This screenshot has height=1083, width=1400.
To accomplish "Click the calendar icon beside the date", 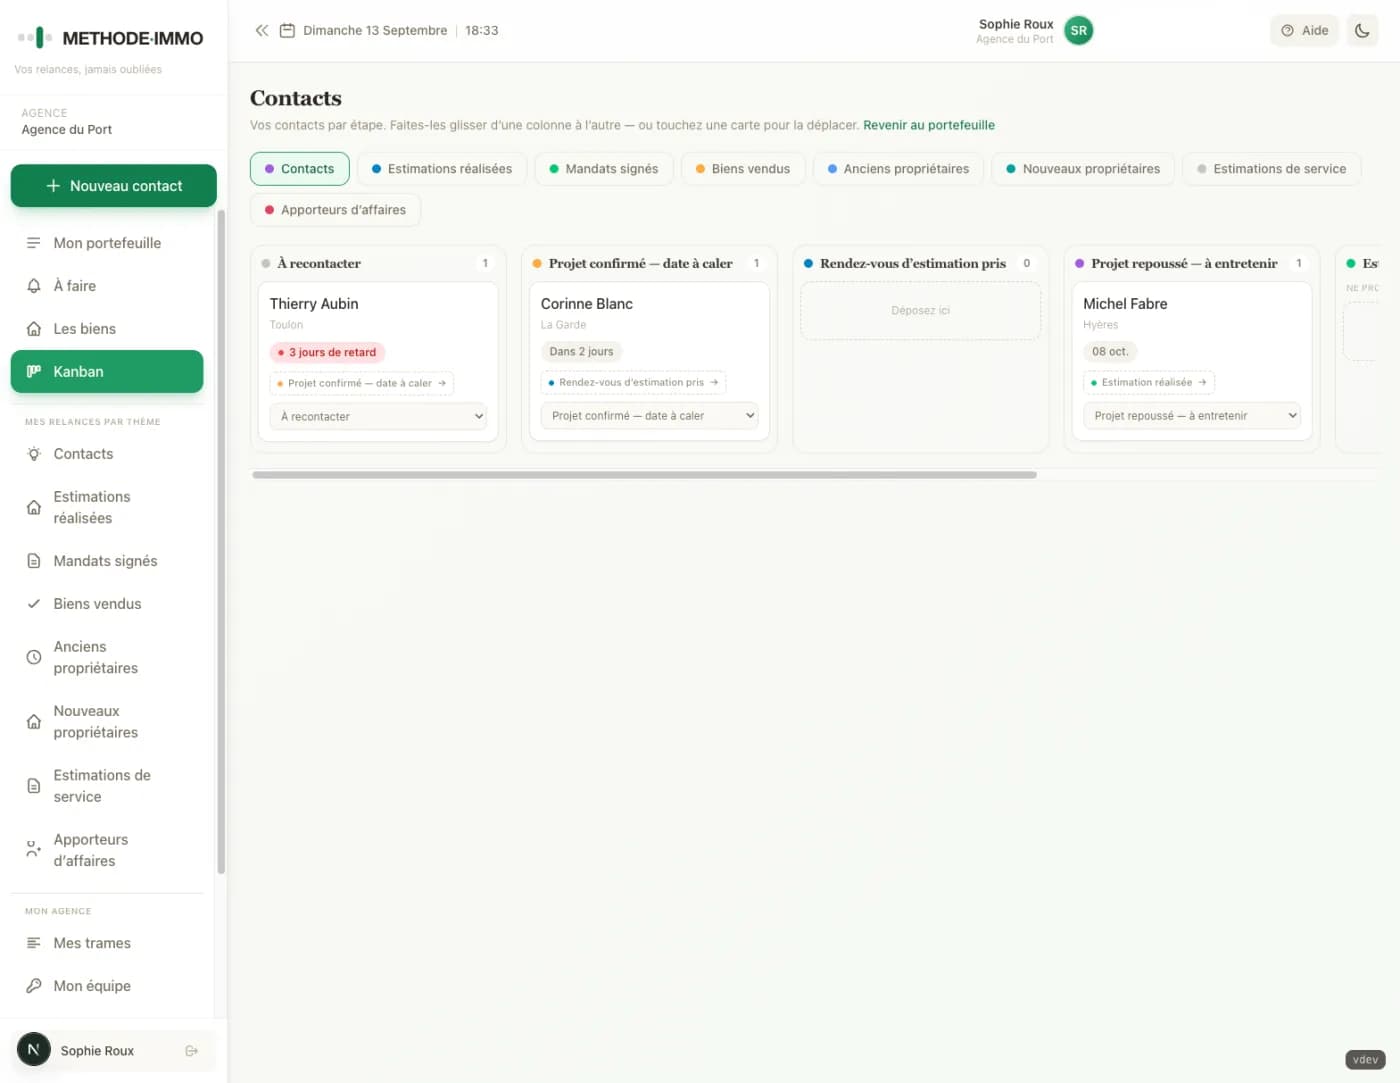I will coord(287,31).
